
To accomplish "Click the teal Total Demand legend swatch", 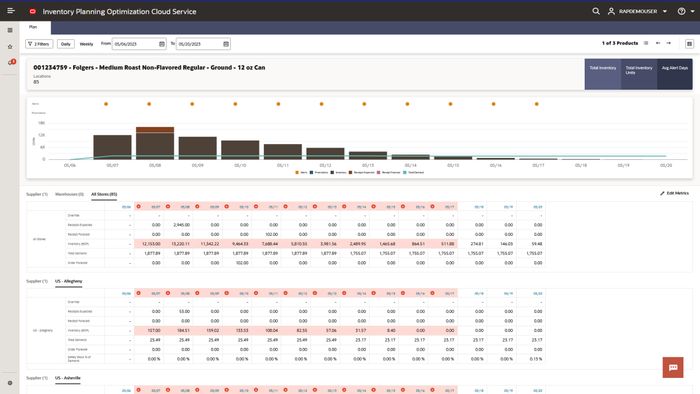I will point(405,172).
